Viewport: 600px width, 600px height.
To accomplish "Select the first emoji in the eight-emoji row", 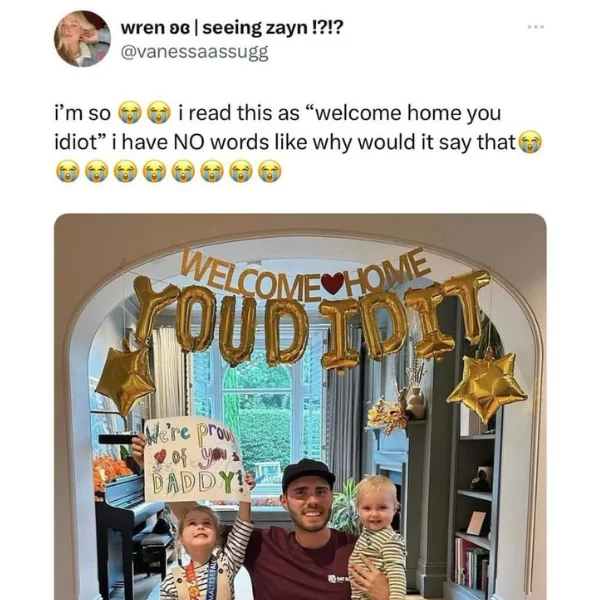I will tap(68, 171).
